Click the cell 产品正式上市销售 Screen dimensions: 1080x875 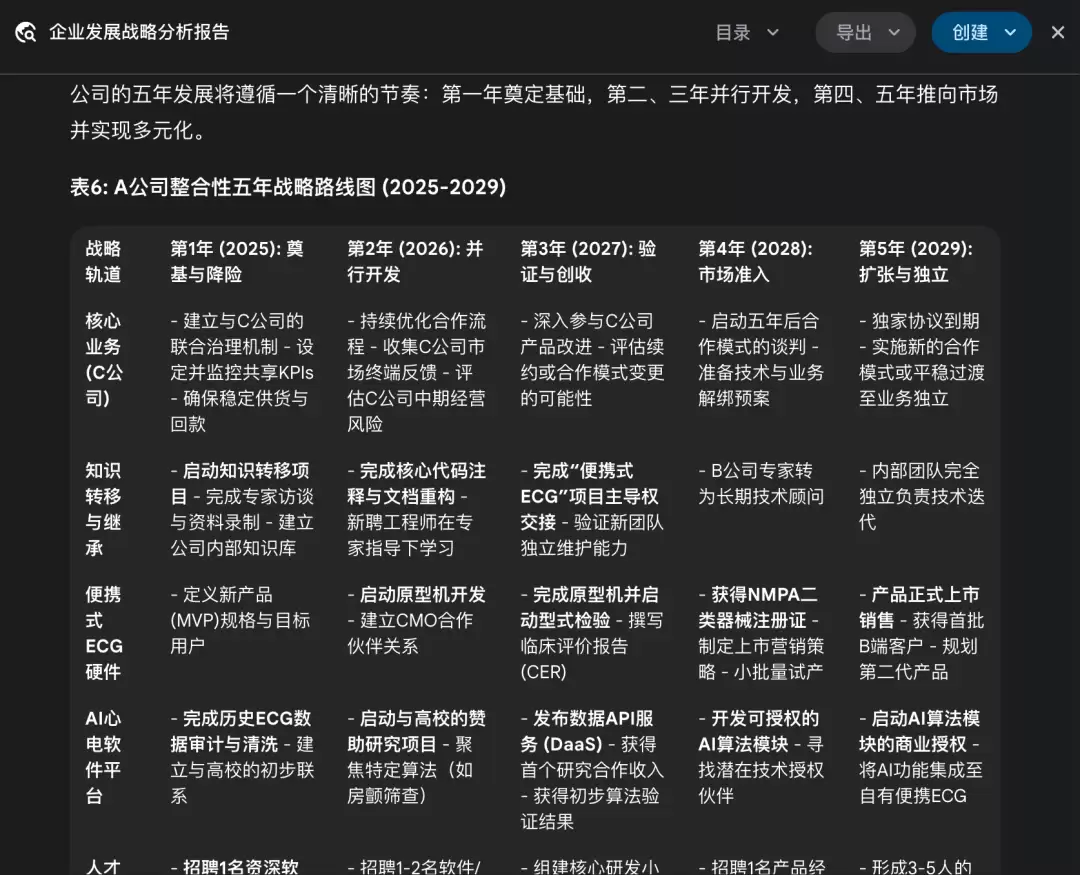pos(921,633)
